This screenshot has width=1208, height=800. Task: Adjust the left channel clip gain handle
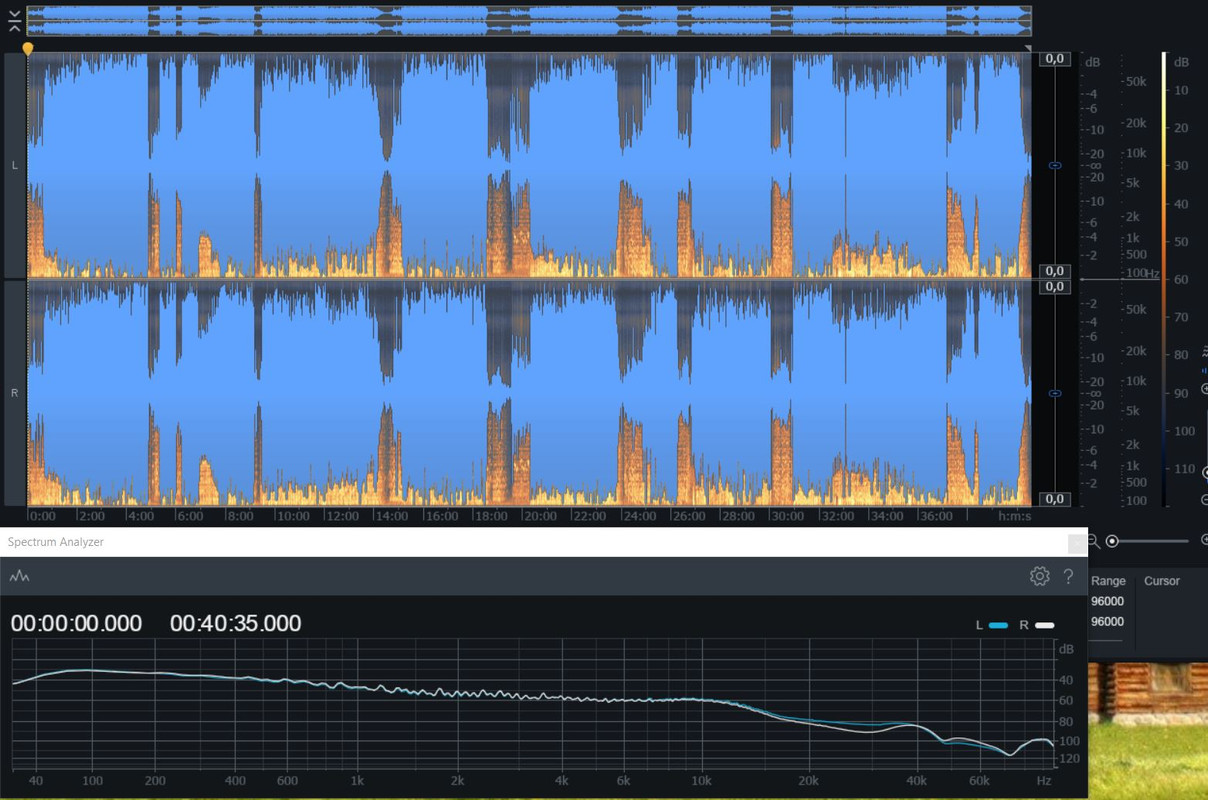point(1054,165)
